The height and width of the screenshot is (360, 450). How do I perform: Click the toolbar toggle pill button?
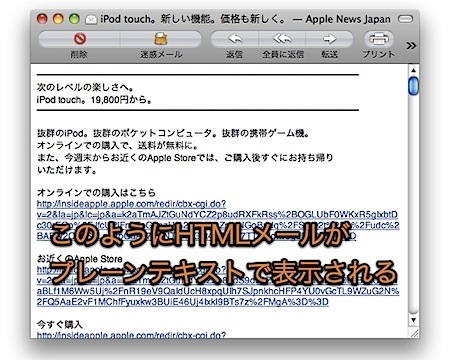click(x=406, y=19)
